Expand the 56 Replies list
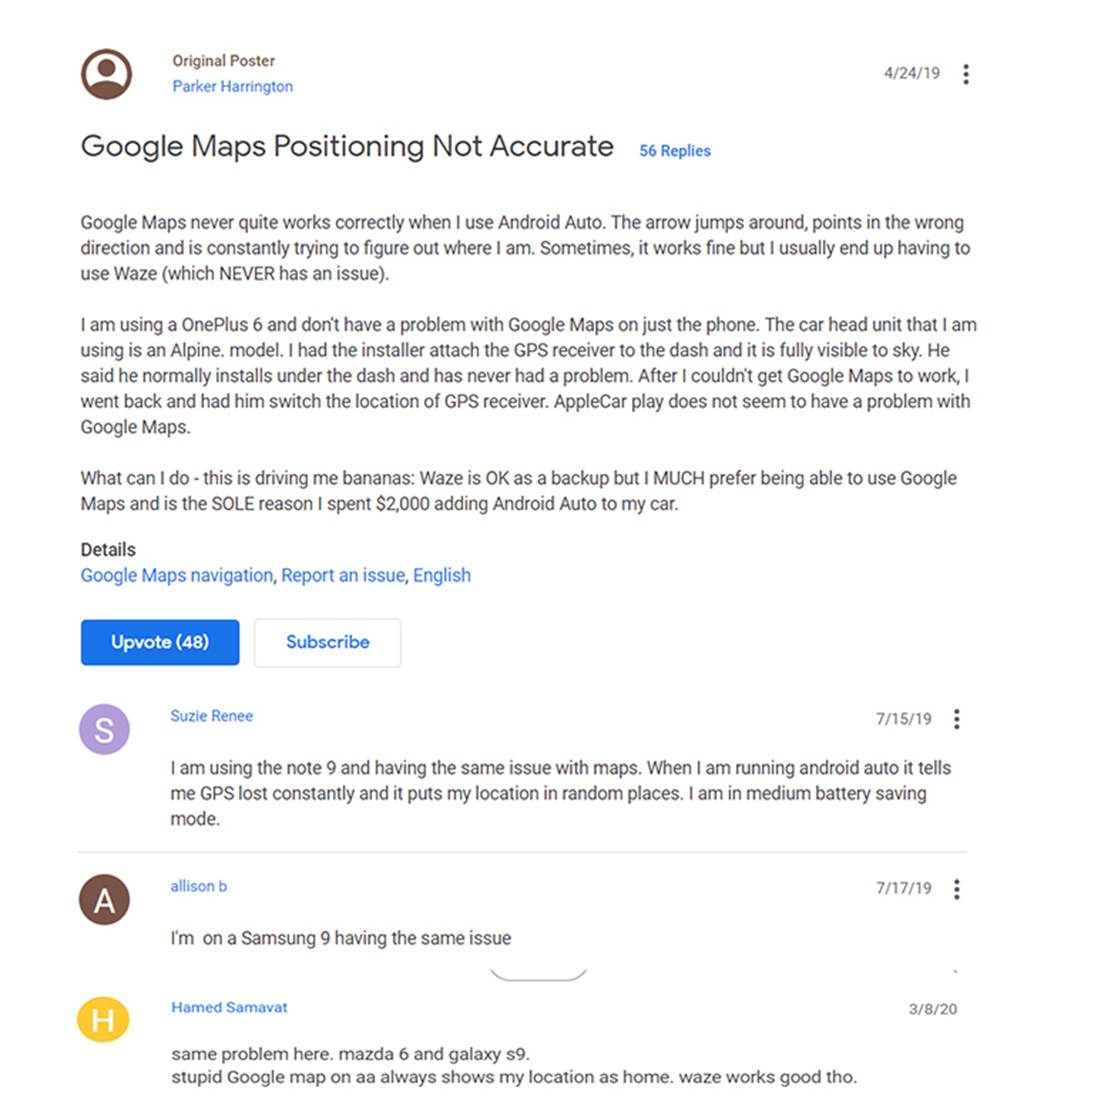This screenshot has height=1111, width=1111. [x=675, y=150]
